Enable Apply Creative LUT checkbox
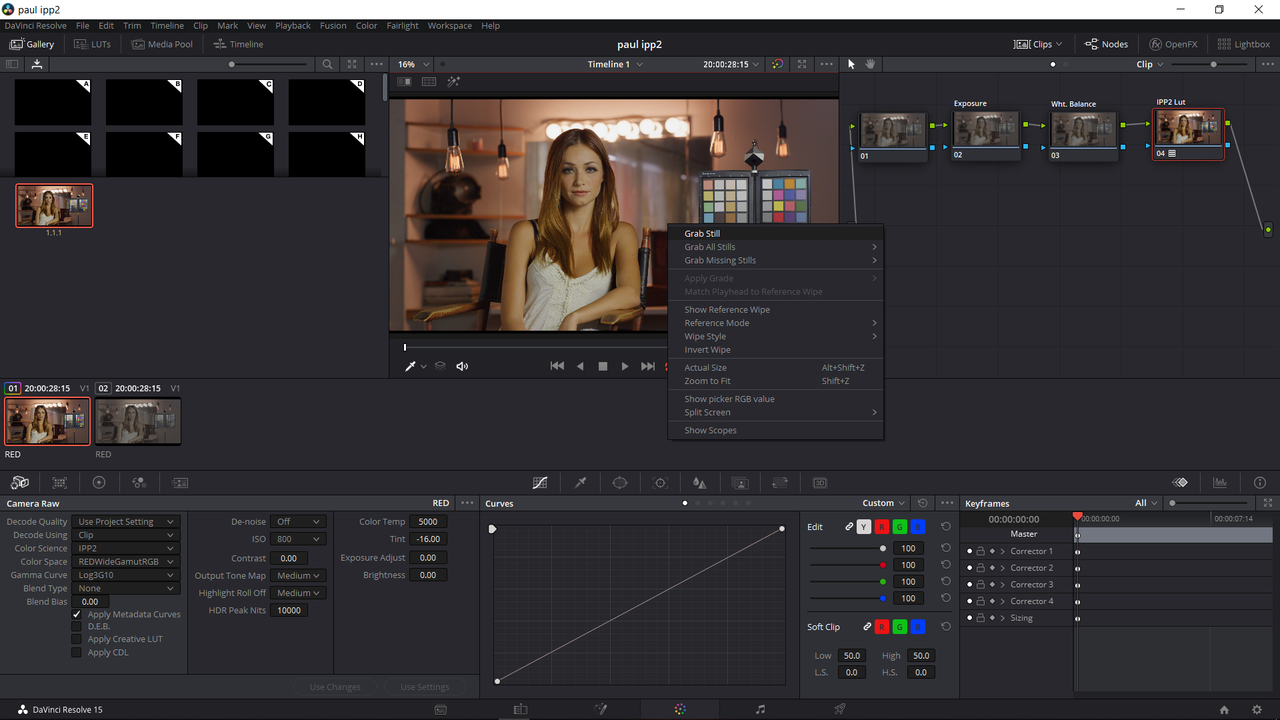The height and width of the screenshot is (720, 1280). tap(76, 639)
